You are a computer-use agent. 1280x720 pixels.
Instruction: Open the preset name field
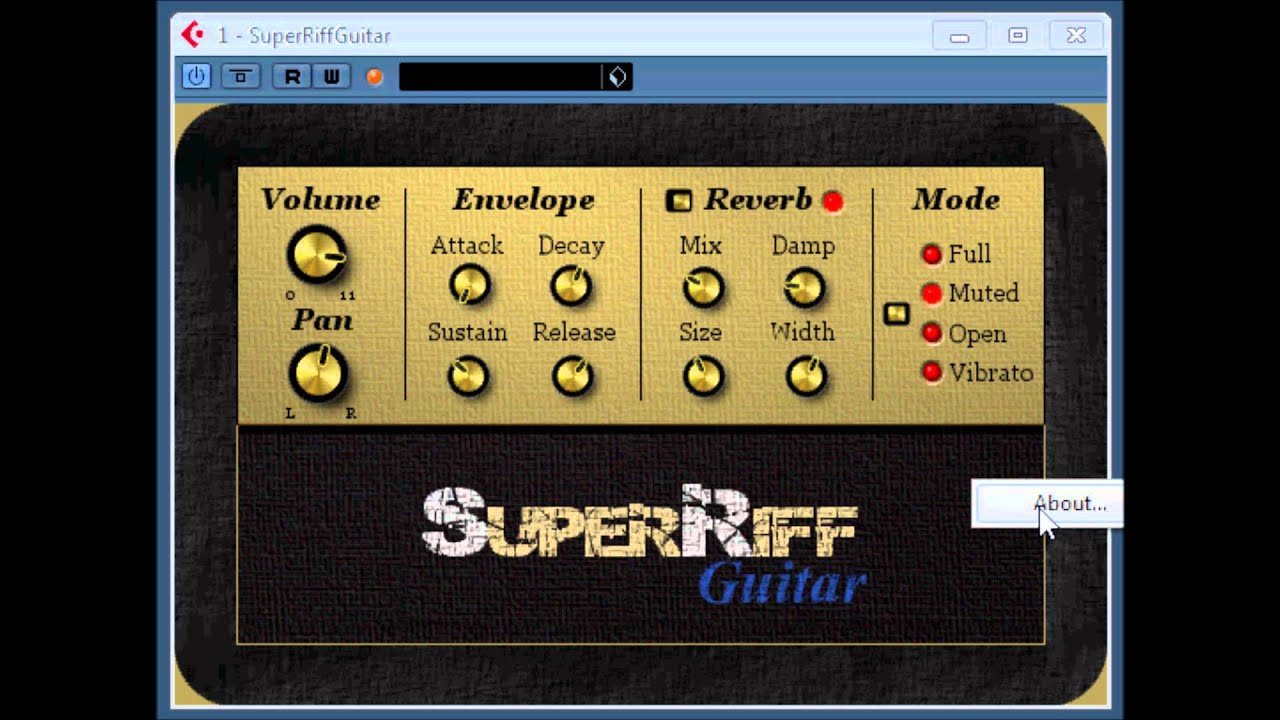499,77
